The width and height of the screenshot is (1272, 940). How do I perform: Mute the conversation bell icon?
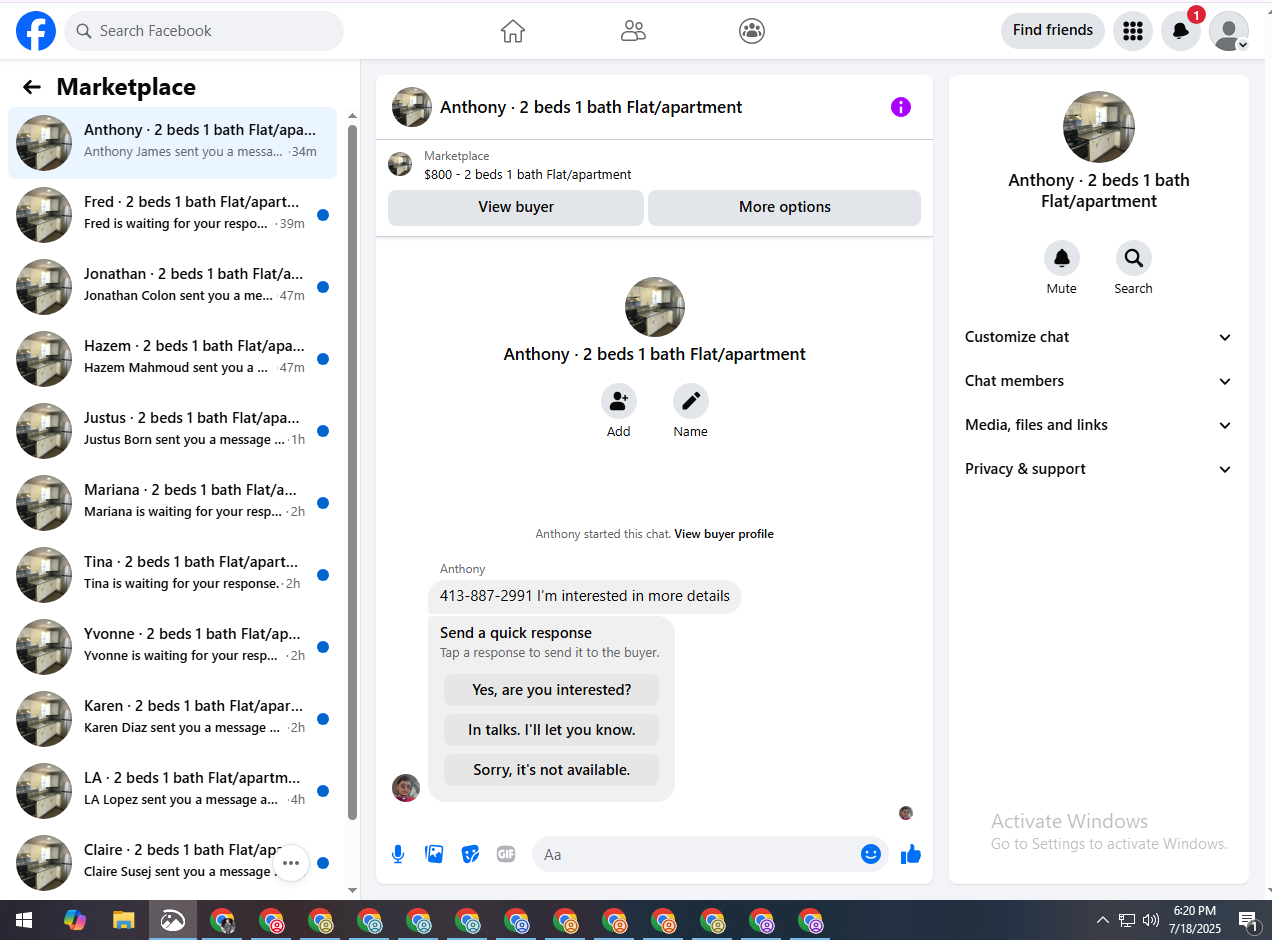(x=1062, y=258)
